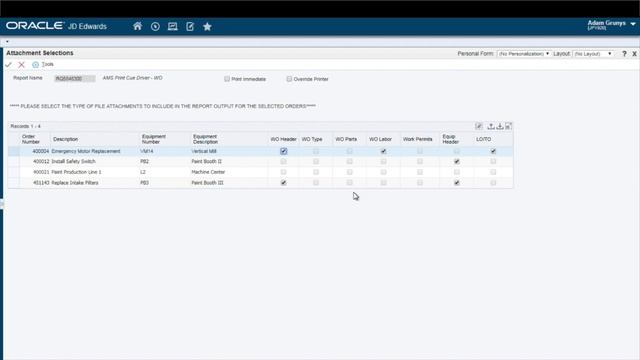Click the green OK checkmark icon
The image size is (640, 360).
9,64
